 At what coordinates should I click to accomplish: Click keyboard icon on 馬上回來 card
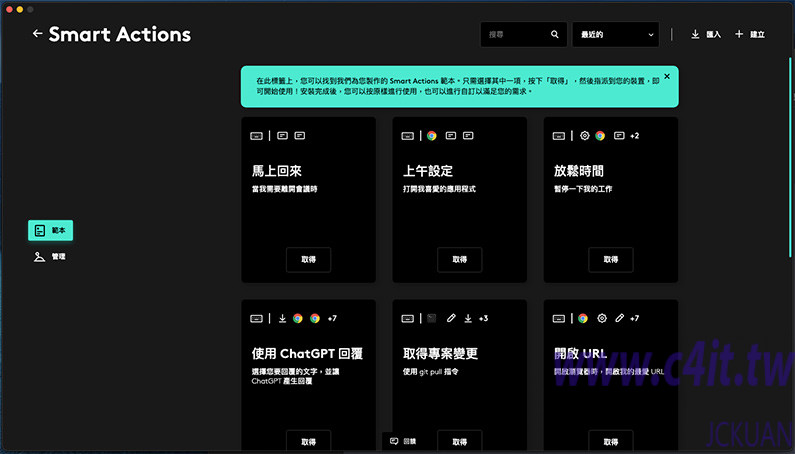tap(257, 136)
